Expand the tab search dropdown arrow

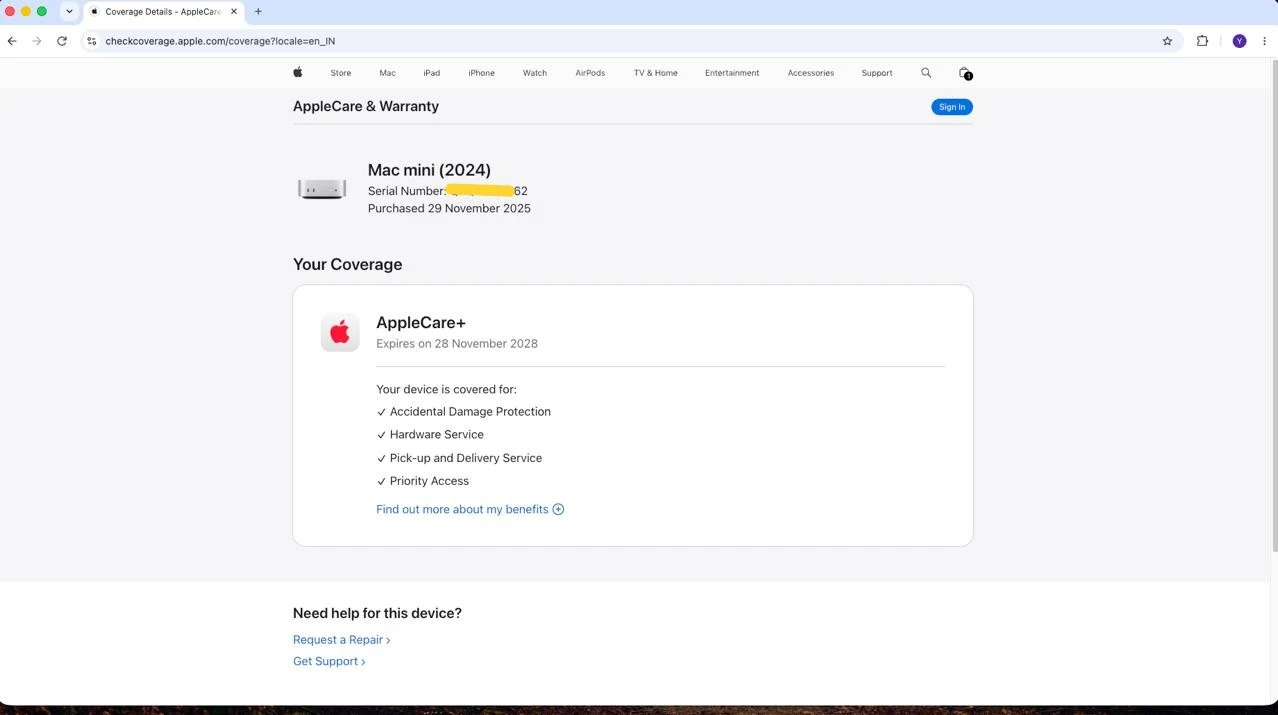69,12
